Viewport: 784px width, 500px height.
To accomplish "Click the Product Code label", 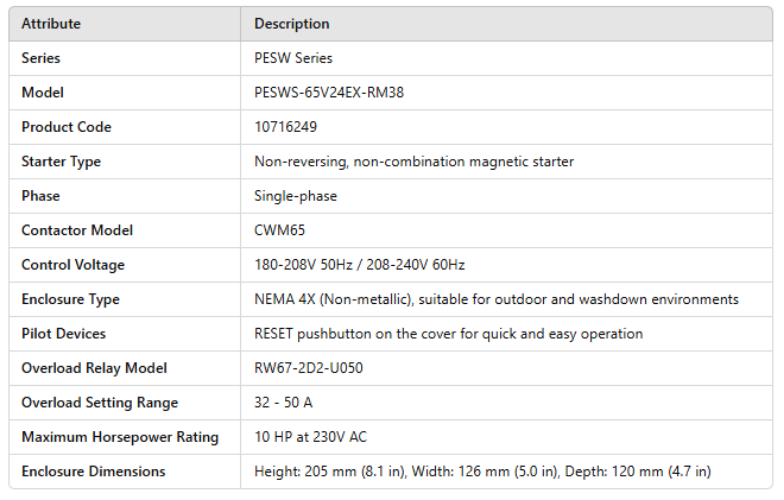I will (66, 127).
